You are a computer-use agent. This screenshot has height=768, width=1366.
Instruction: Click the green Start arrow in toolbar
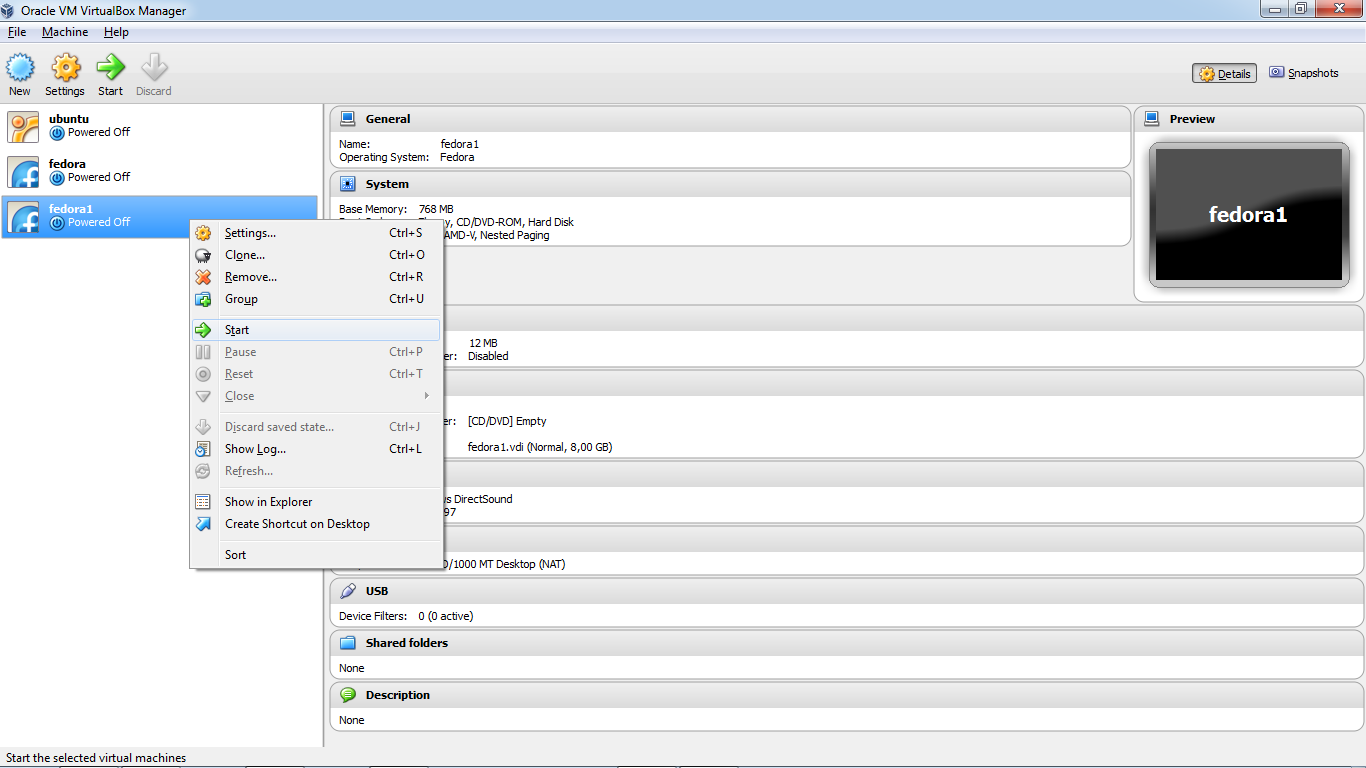(x=110, y=68)
